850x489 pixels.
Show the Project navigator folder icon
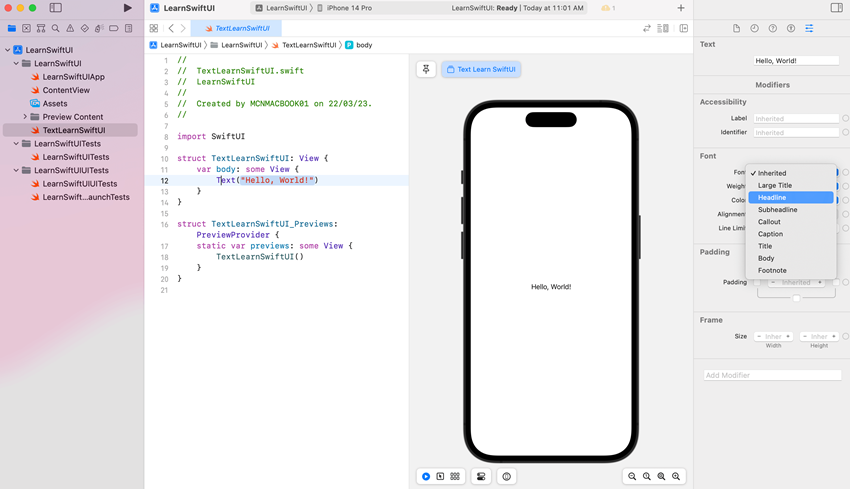(11, 28)
